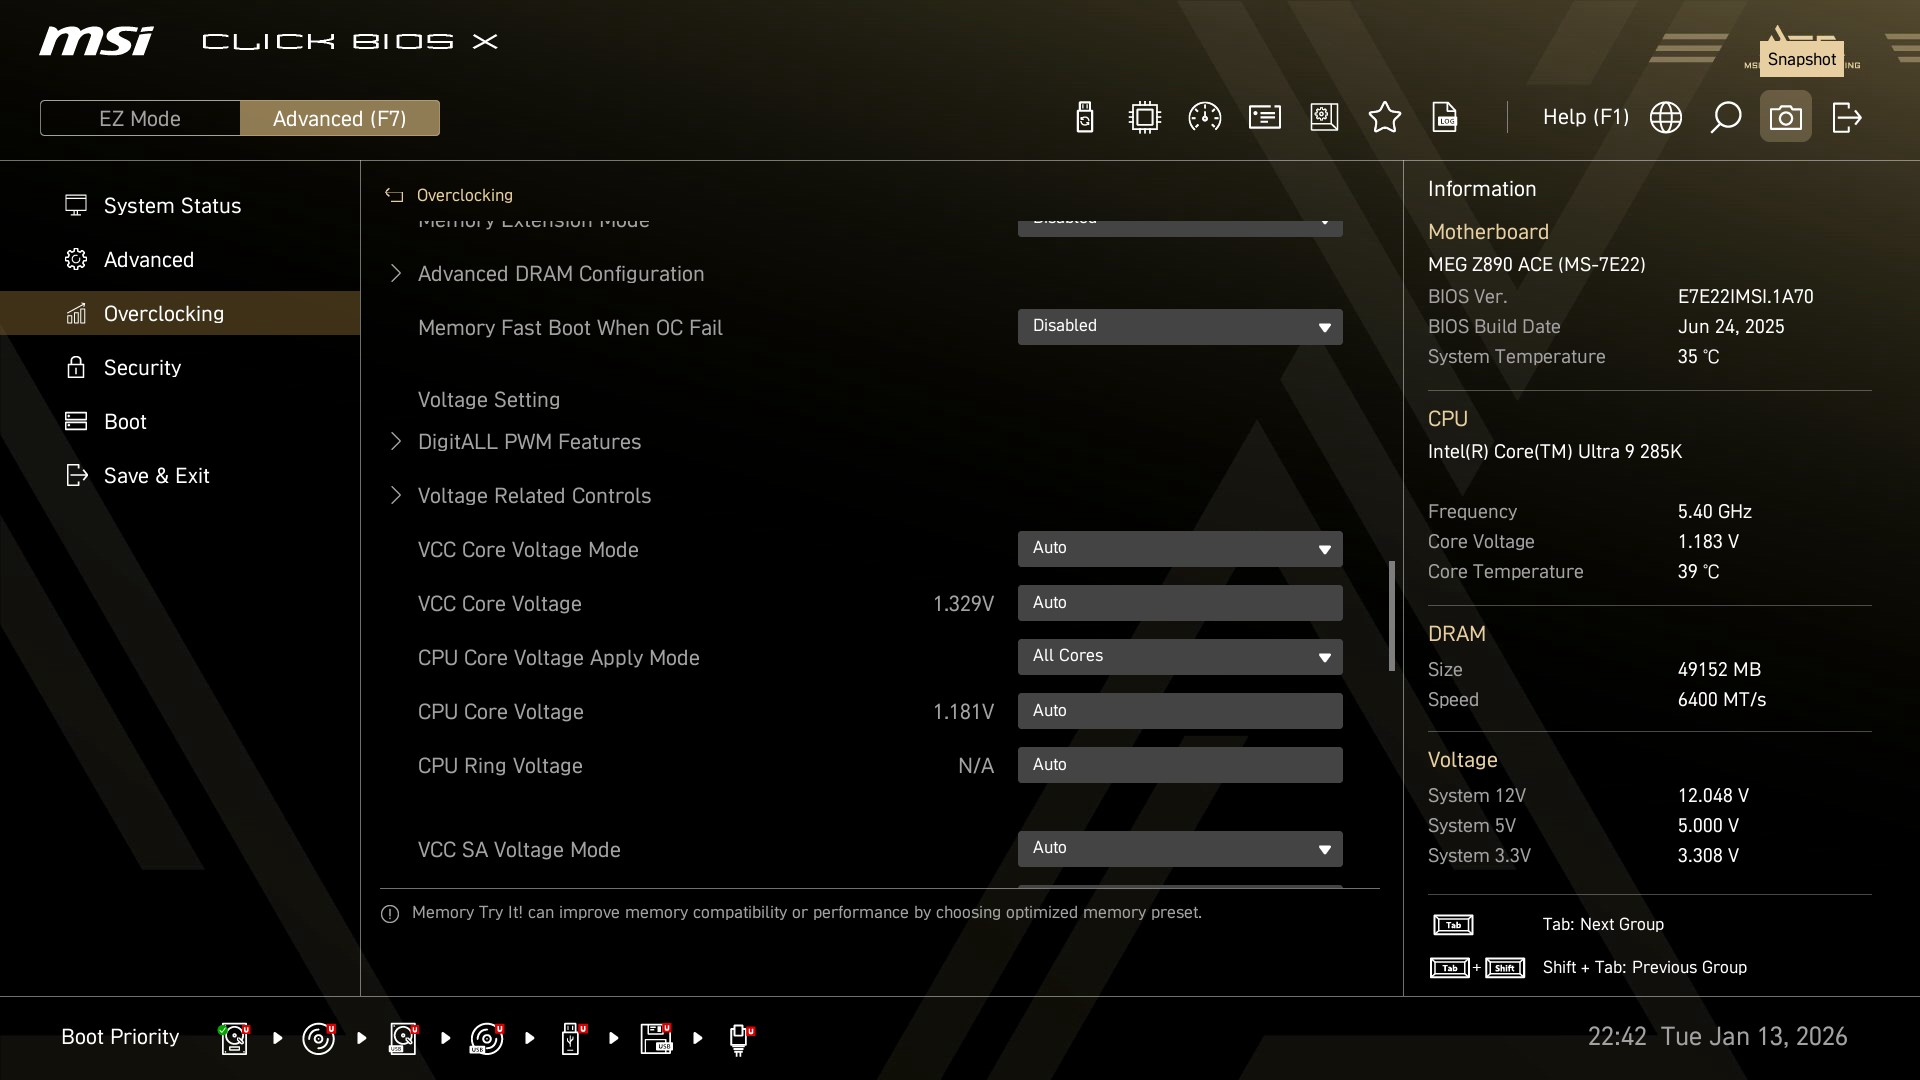Open Security in left sidebar
The width and height of the screenshot is (1920, 1080).
pyautogui.click(x=142, y=368)
